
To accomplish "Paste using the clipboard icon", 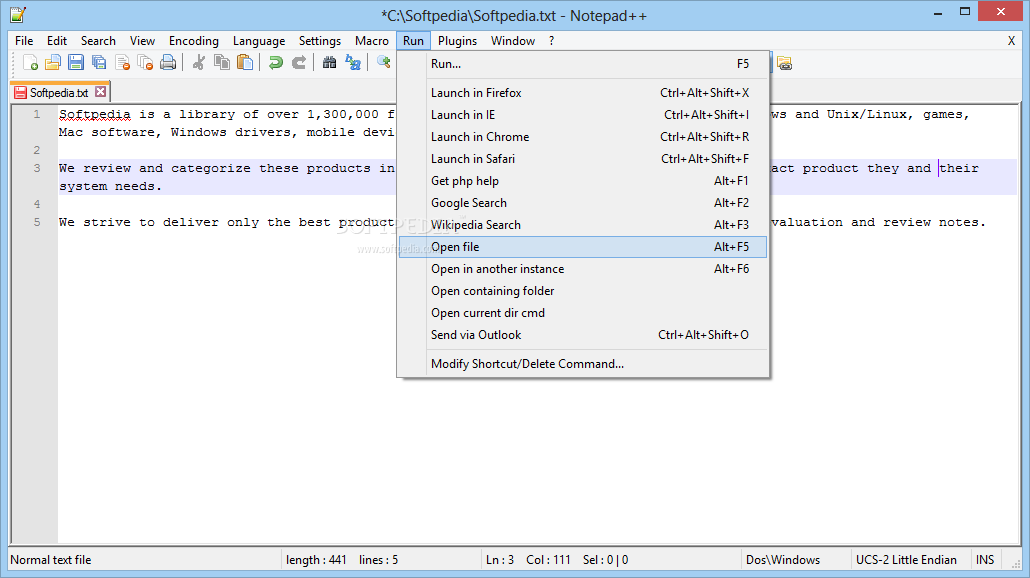I will [245, 63].
